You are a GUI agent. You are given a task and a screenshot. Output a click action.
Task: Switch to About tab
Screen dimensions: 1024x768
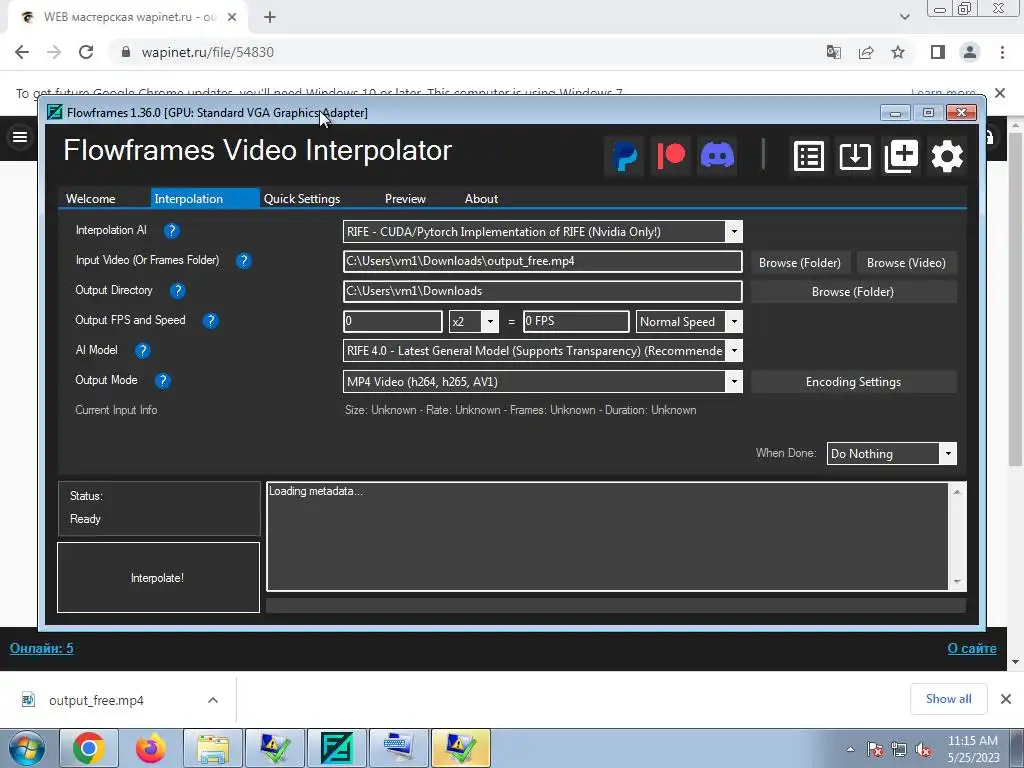(481, 199)
